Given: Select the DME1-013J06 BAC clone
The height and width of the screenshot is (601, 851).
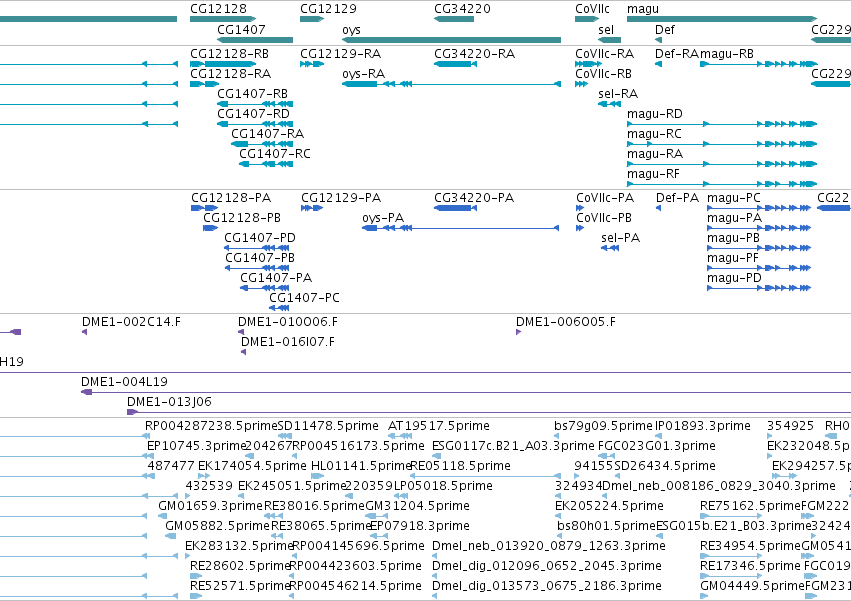Looking at the screenshot, I should click(489, 412).
